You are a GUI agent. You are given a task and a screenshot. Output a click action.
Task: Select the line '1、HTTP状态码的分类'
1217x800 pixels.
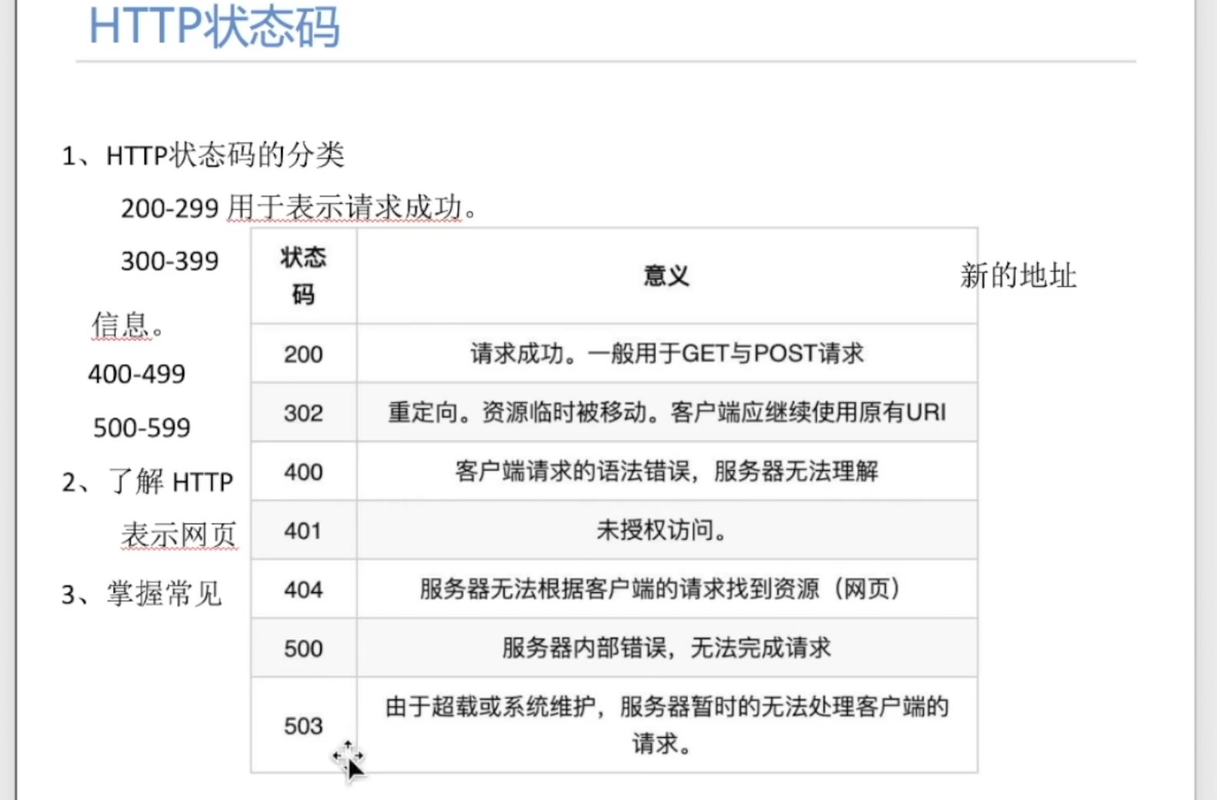(204, 156)
